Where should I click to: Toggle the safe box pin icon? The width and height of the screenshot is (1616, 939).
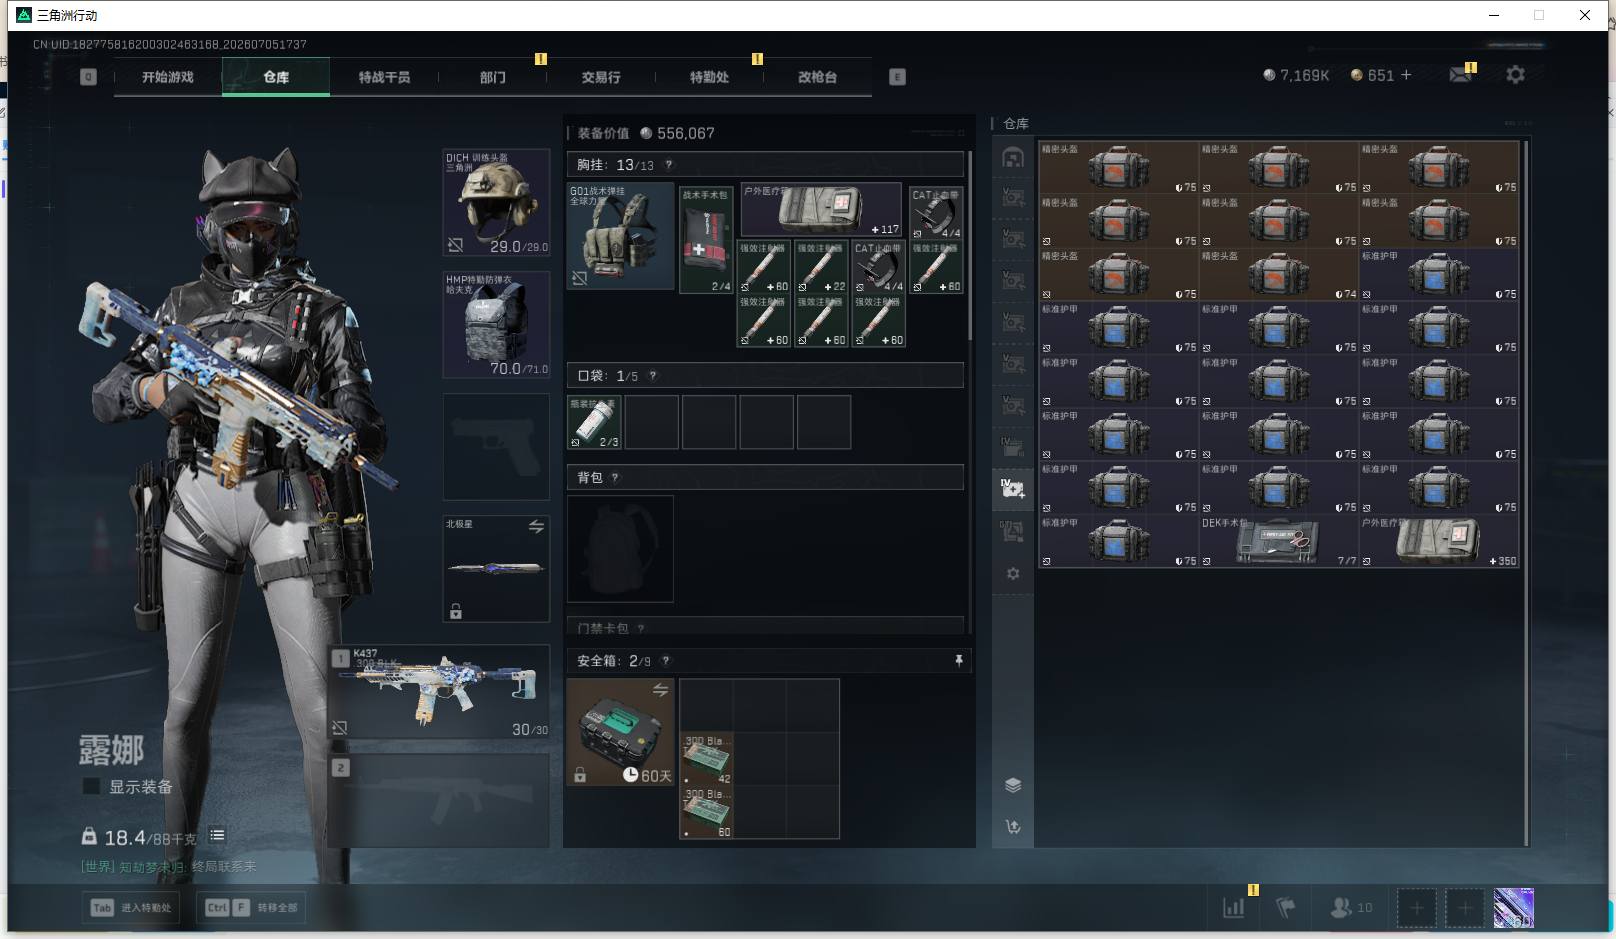coord(958,660)
